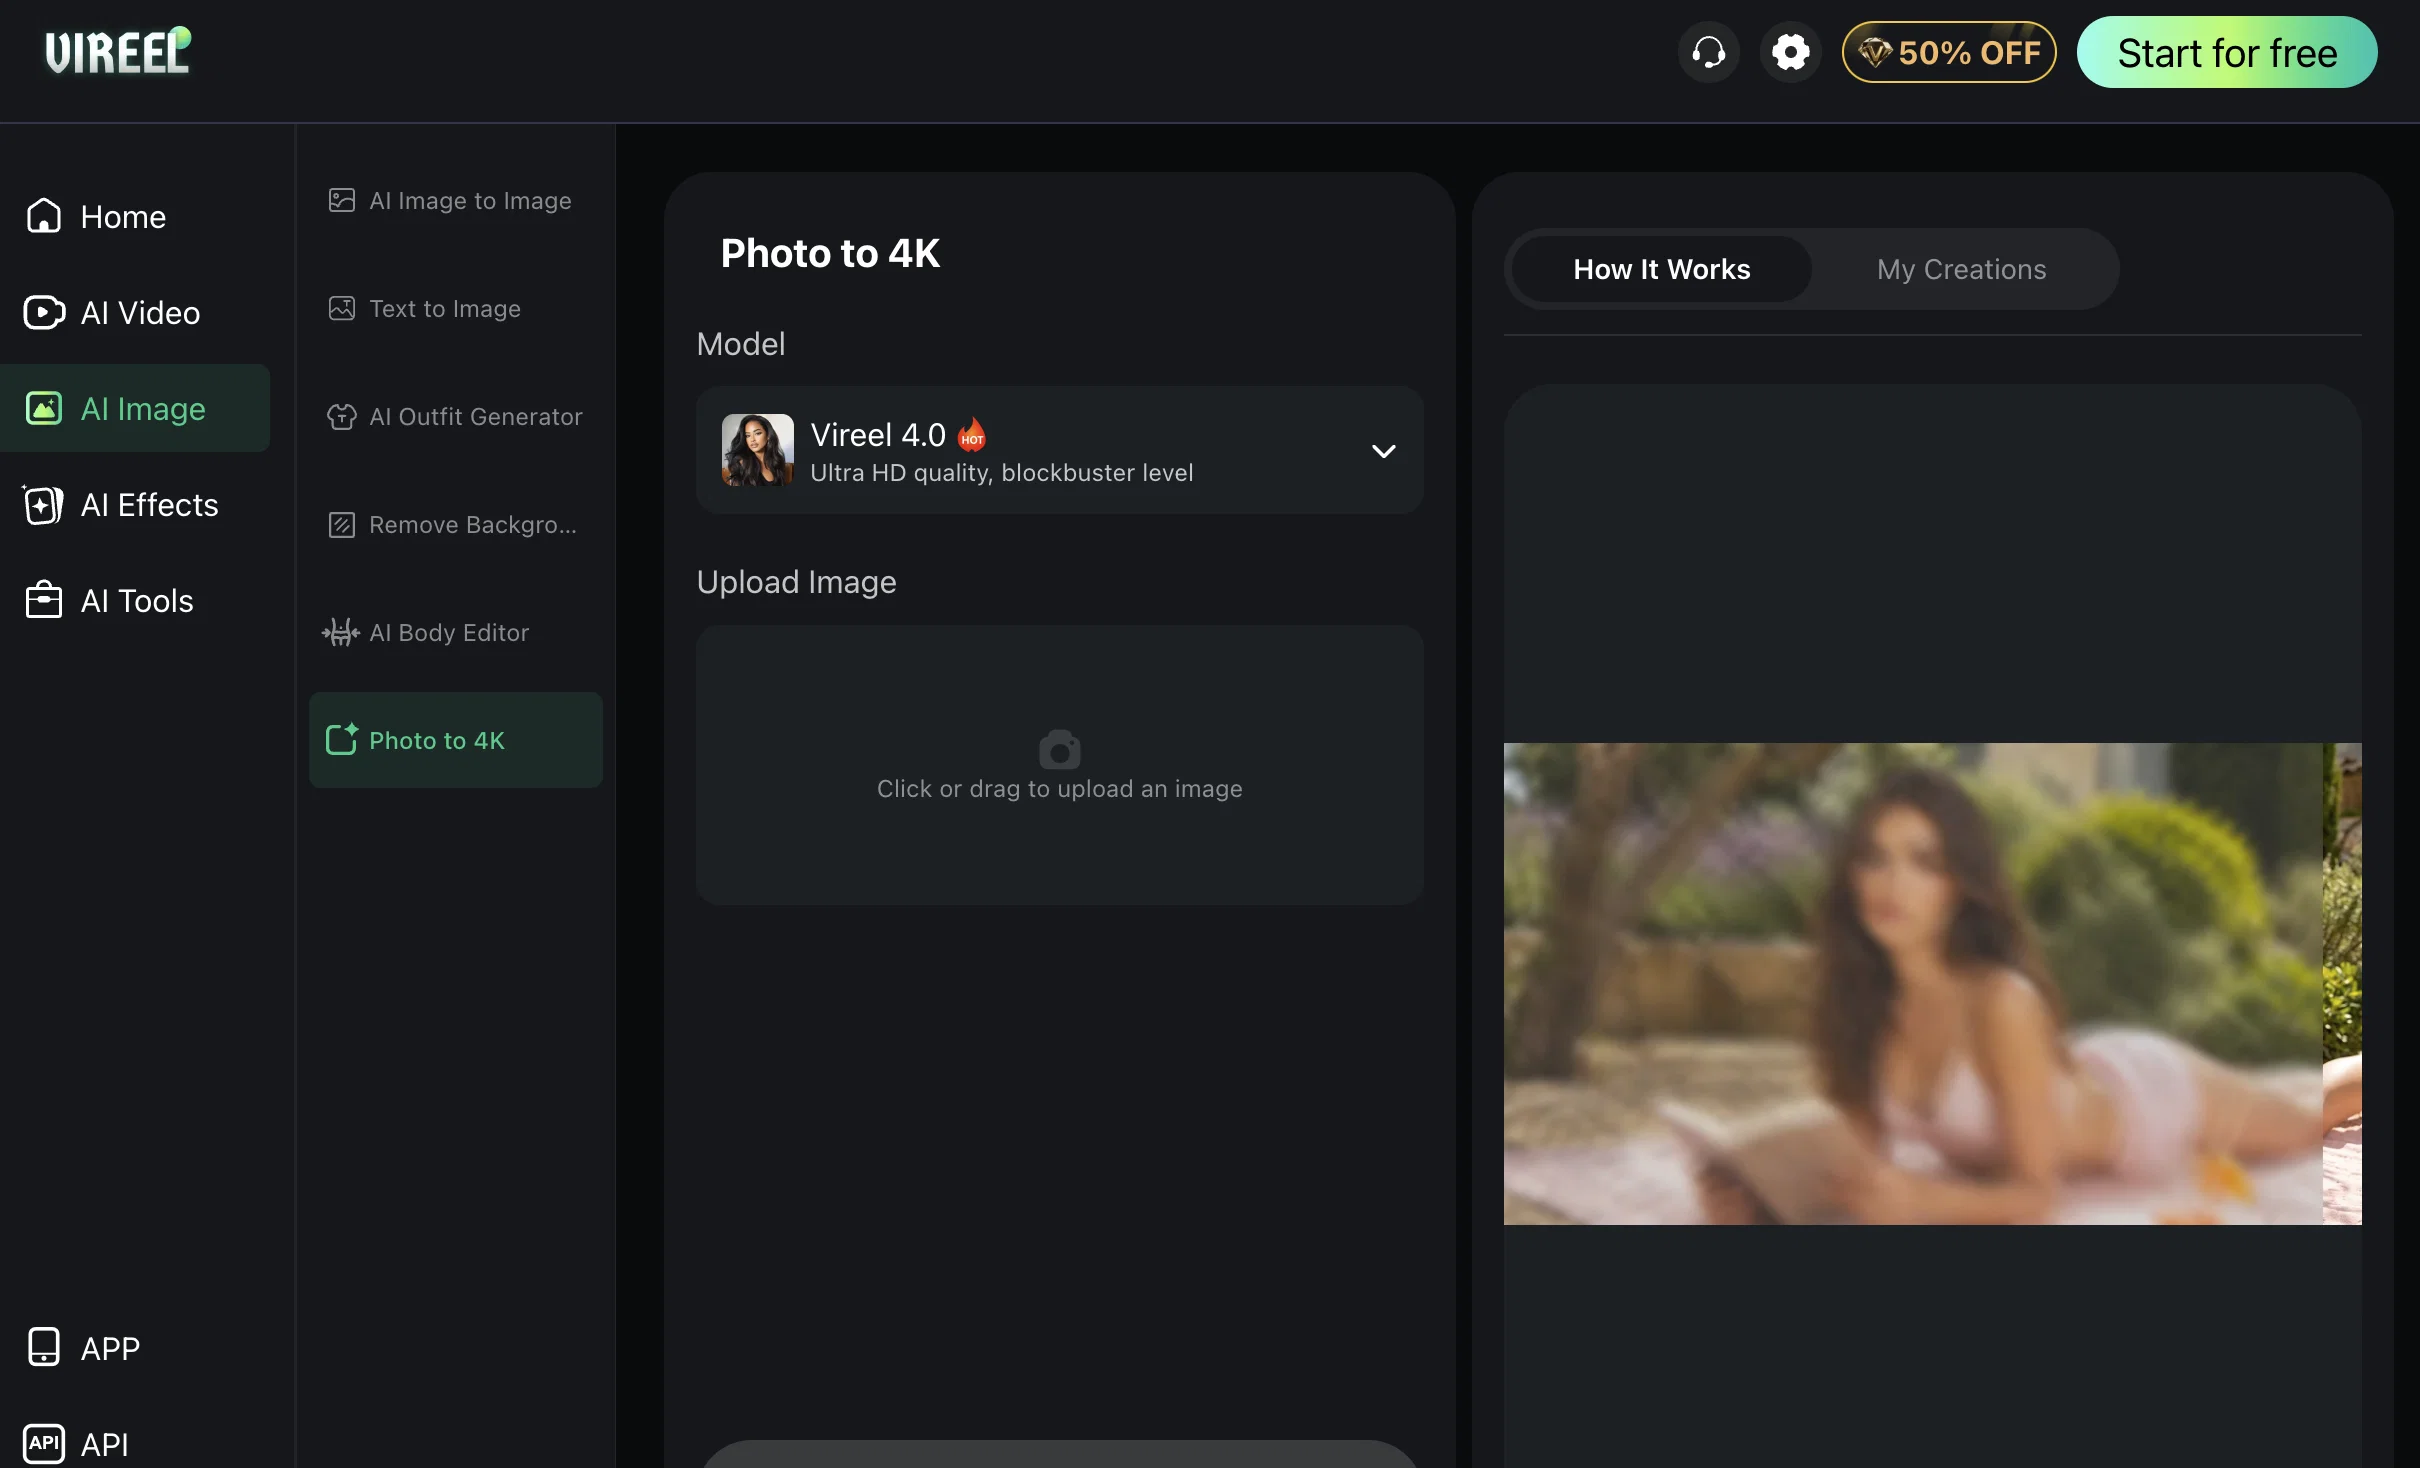Image resolution: width=2420 pixels, height=1468 pixels.
Task: Select AI Image sidebar label
Action: click(x=143, y=409)
